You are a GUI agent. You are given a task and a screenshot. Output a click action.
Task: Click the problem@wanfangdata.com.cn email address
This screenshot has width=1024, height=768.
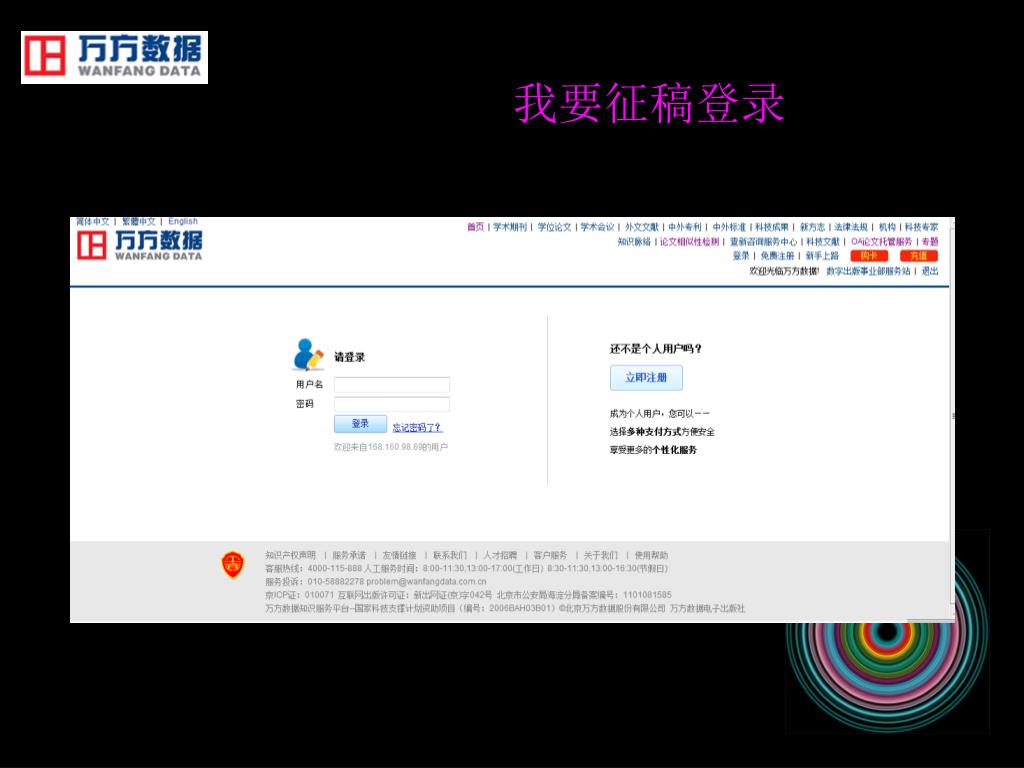[x=426, y=582]
